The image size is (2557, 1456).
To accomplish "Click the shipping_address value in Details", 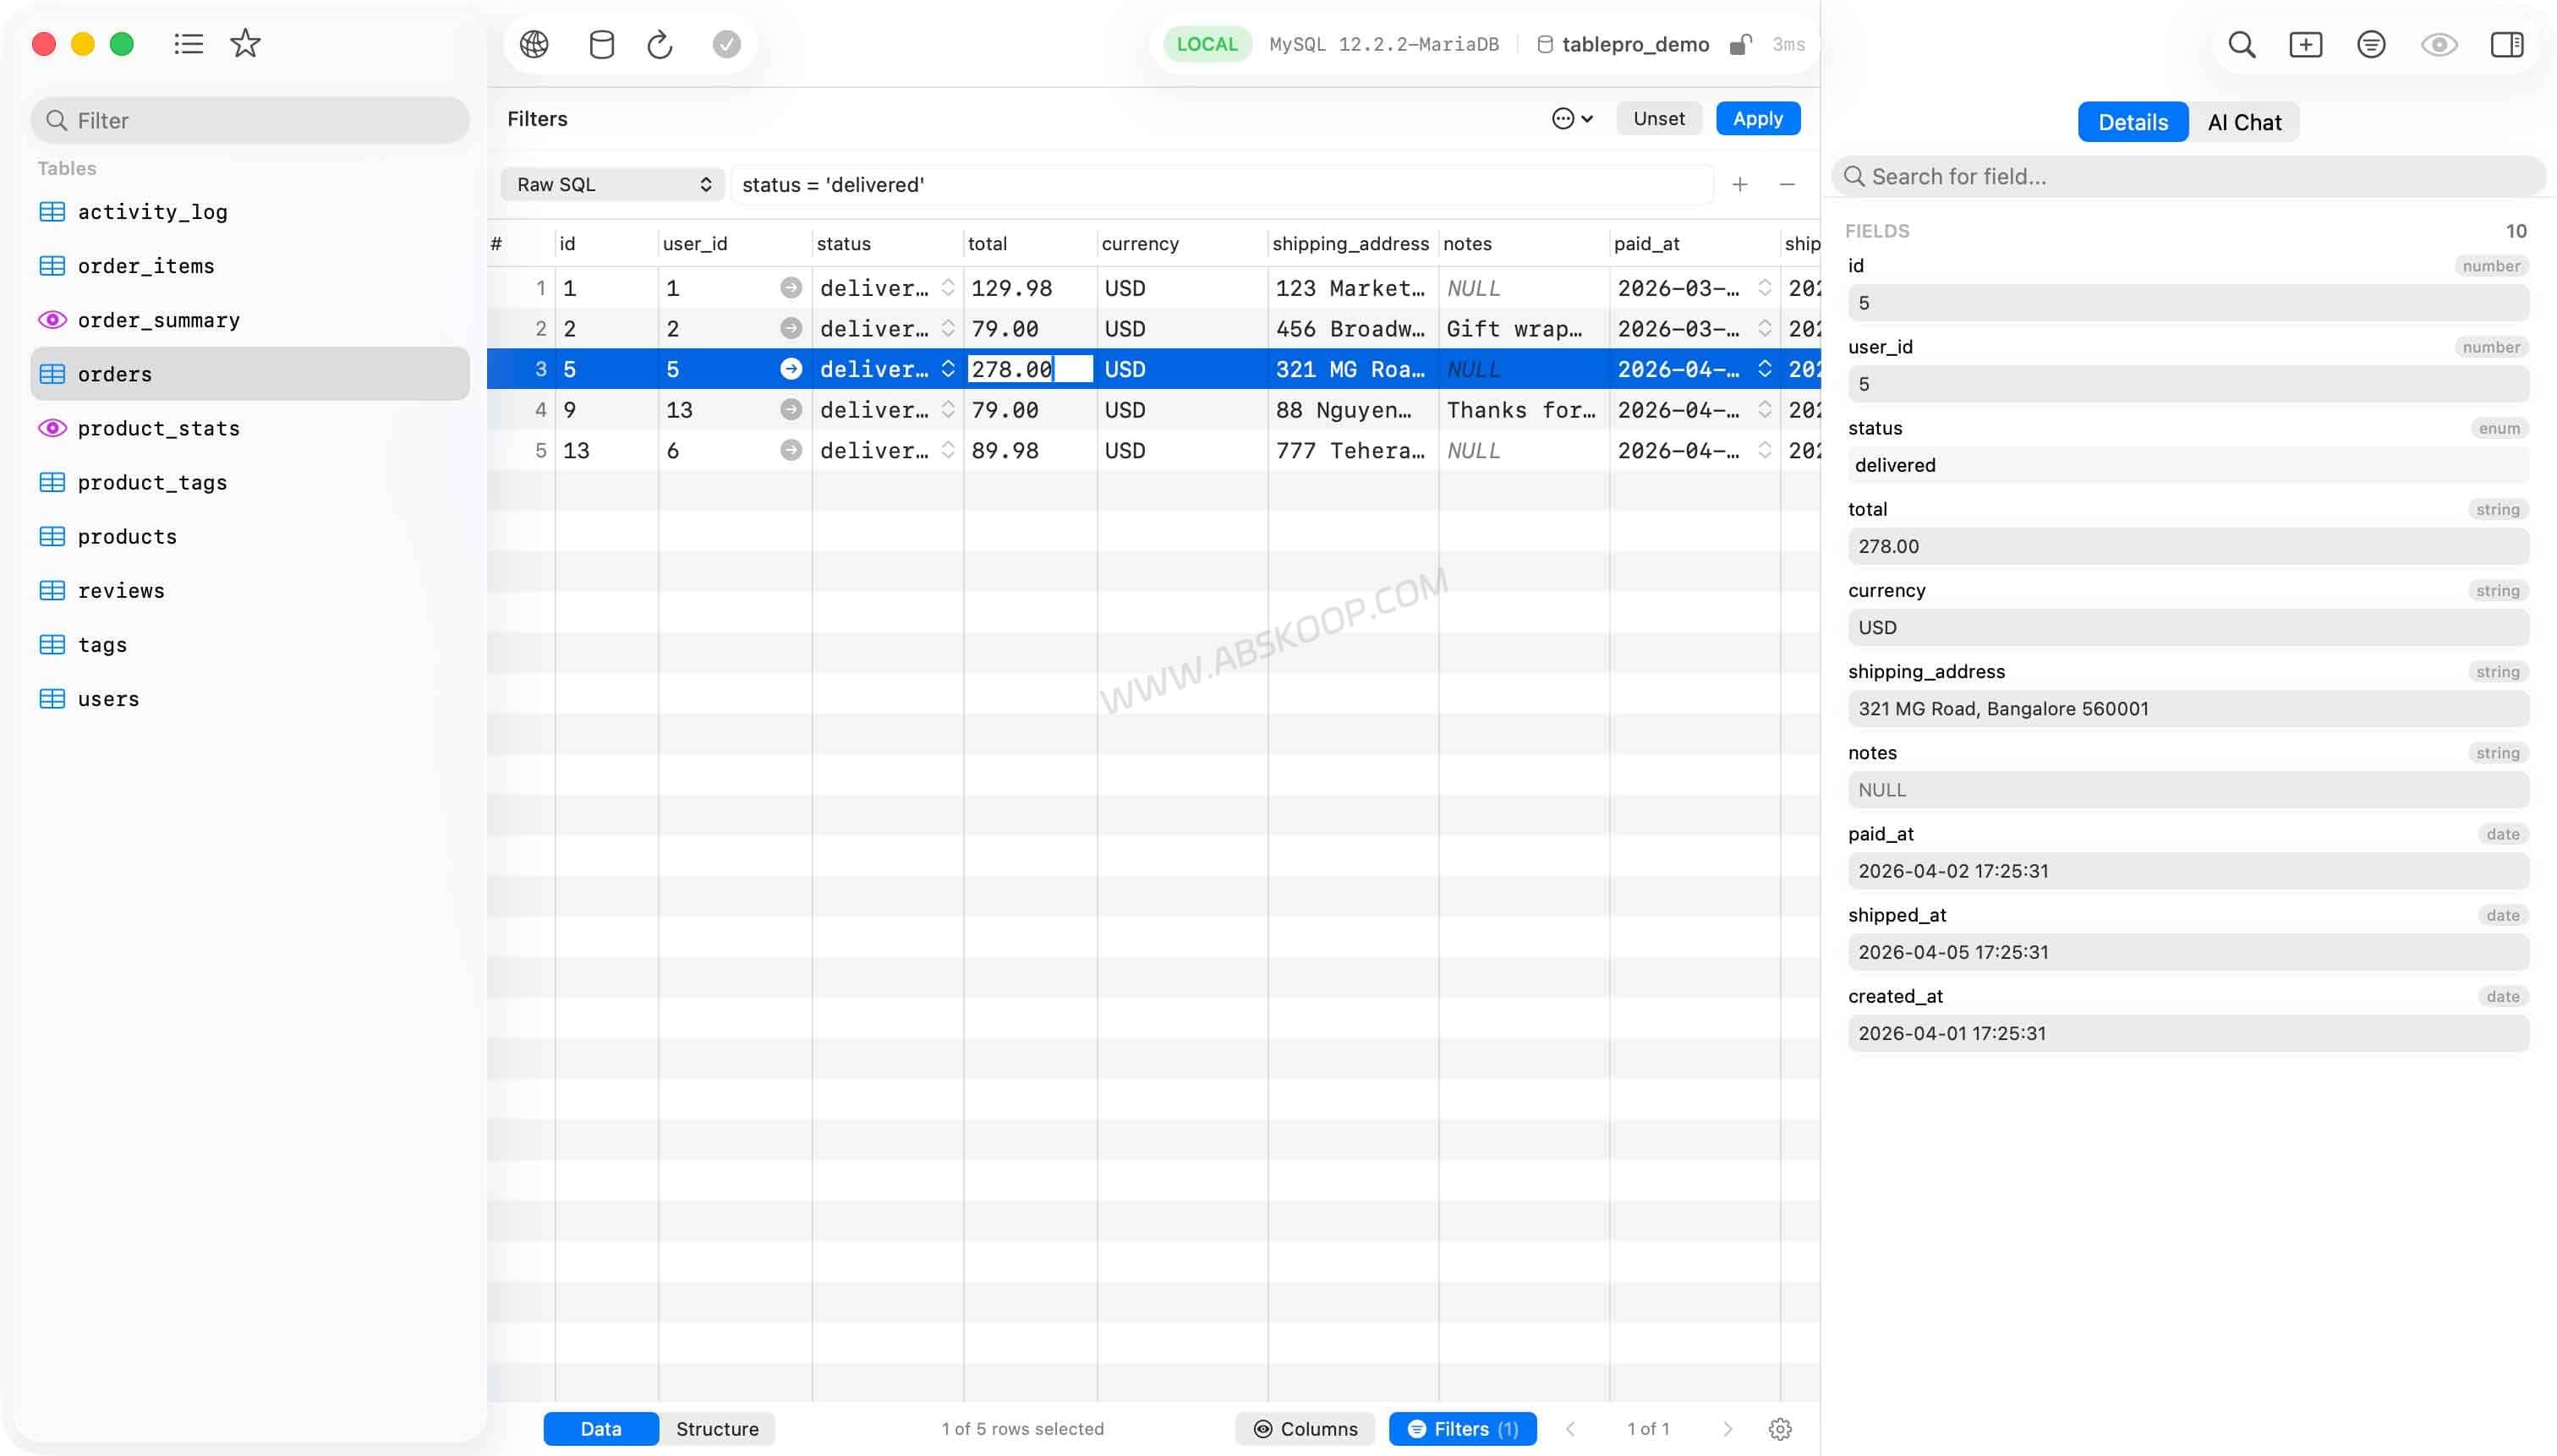I will 2188,708.
